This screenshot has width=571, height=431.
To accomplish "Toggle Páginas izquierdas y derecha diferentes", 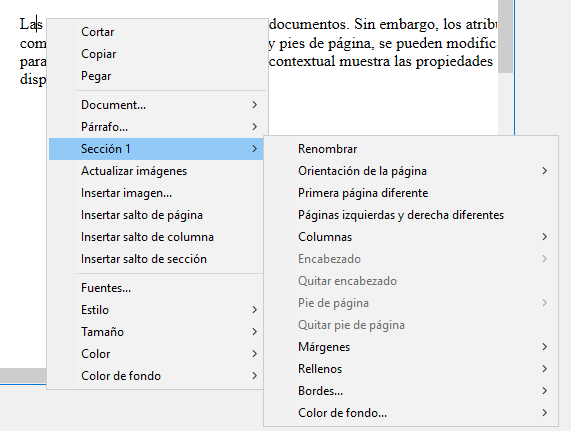I will (411, 215).
